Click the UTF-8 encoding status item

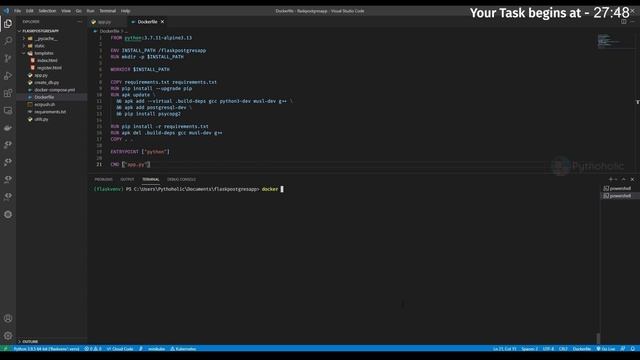(x=548, y=349)
